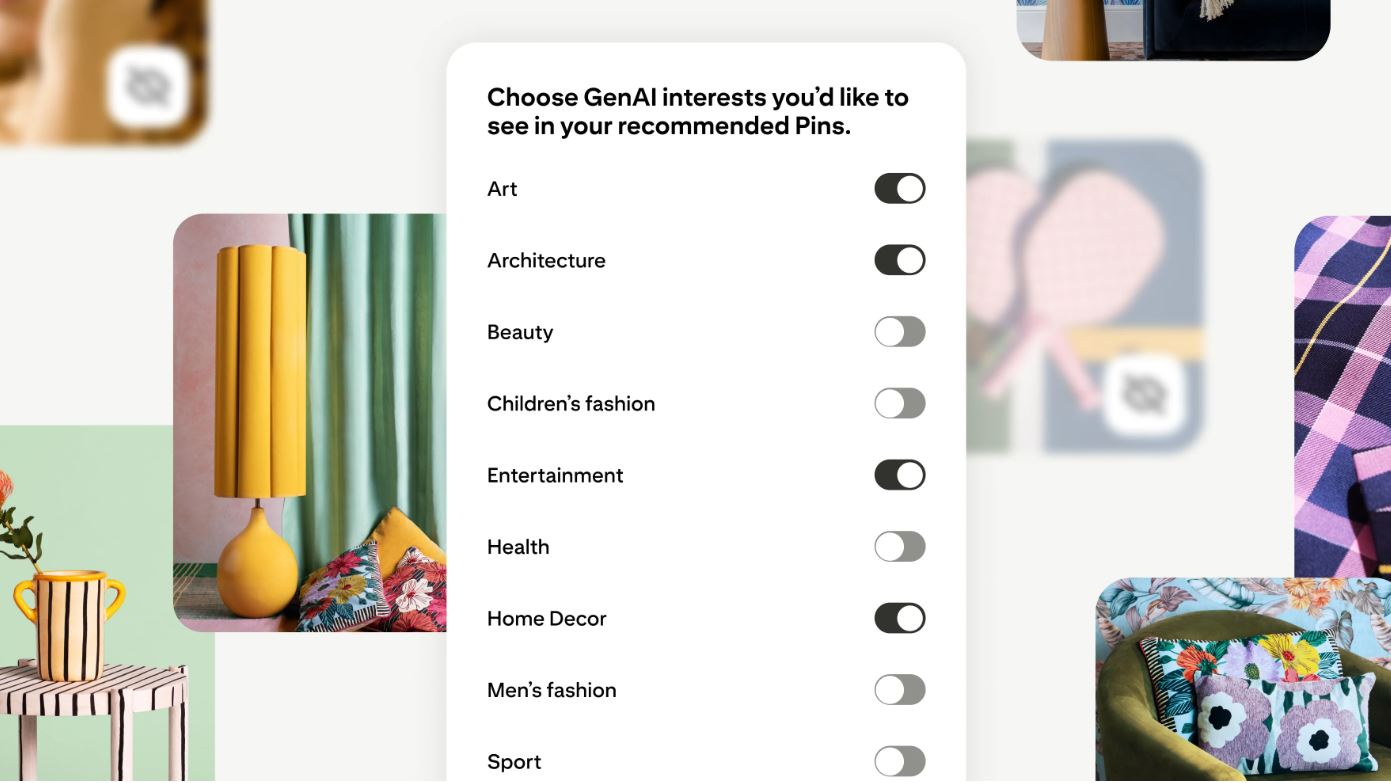Turn on the Sport interest toggle
Image resolution: width=1391 pixels, height=783 pixels.
coord(899,761)
